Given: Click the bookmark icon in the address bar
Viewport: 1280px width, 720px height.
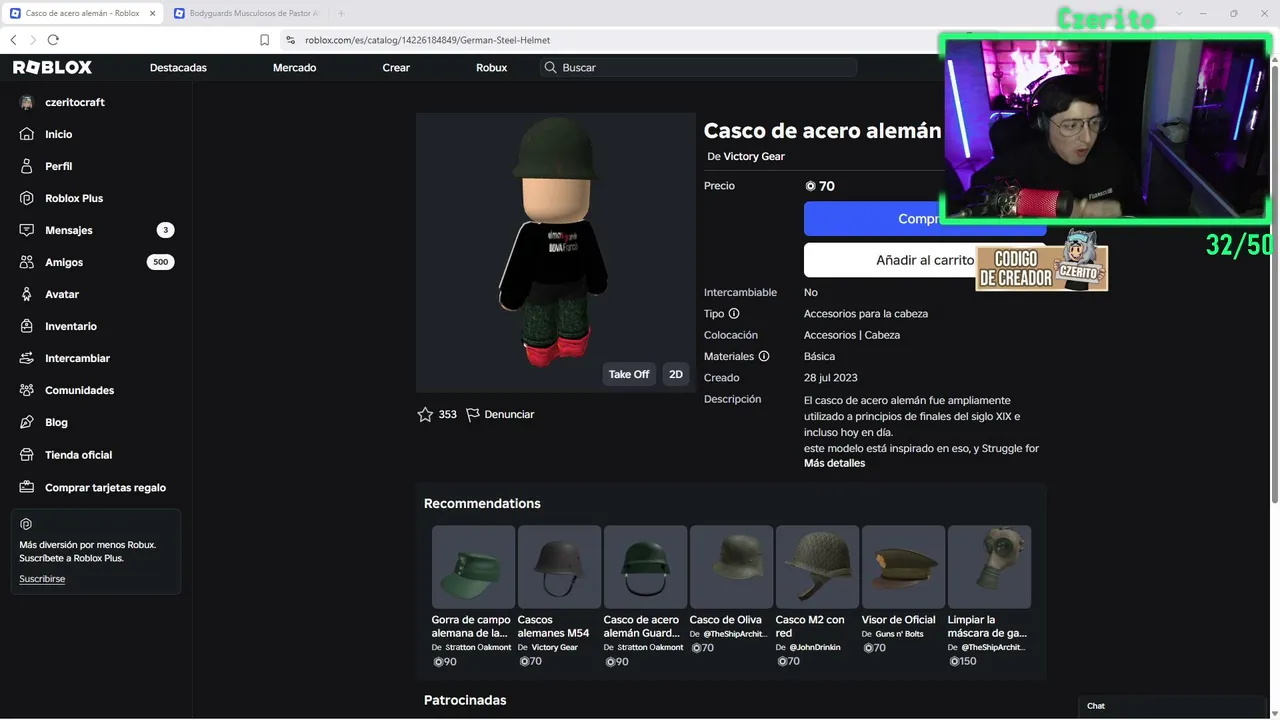Looking at the screenshot, I should coord(264,40).
